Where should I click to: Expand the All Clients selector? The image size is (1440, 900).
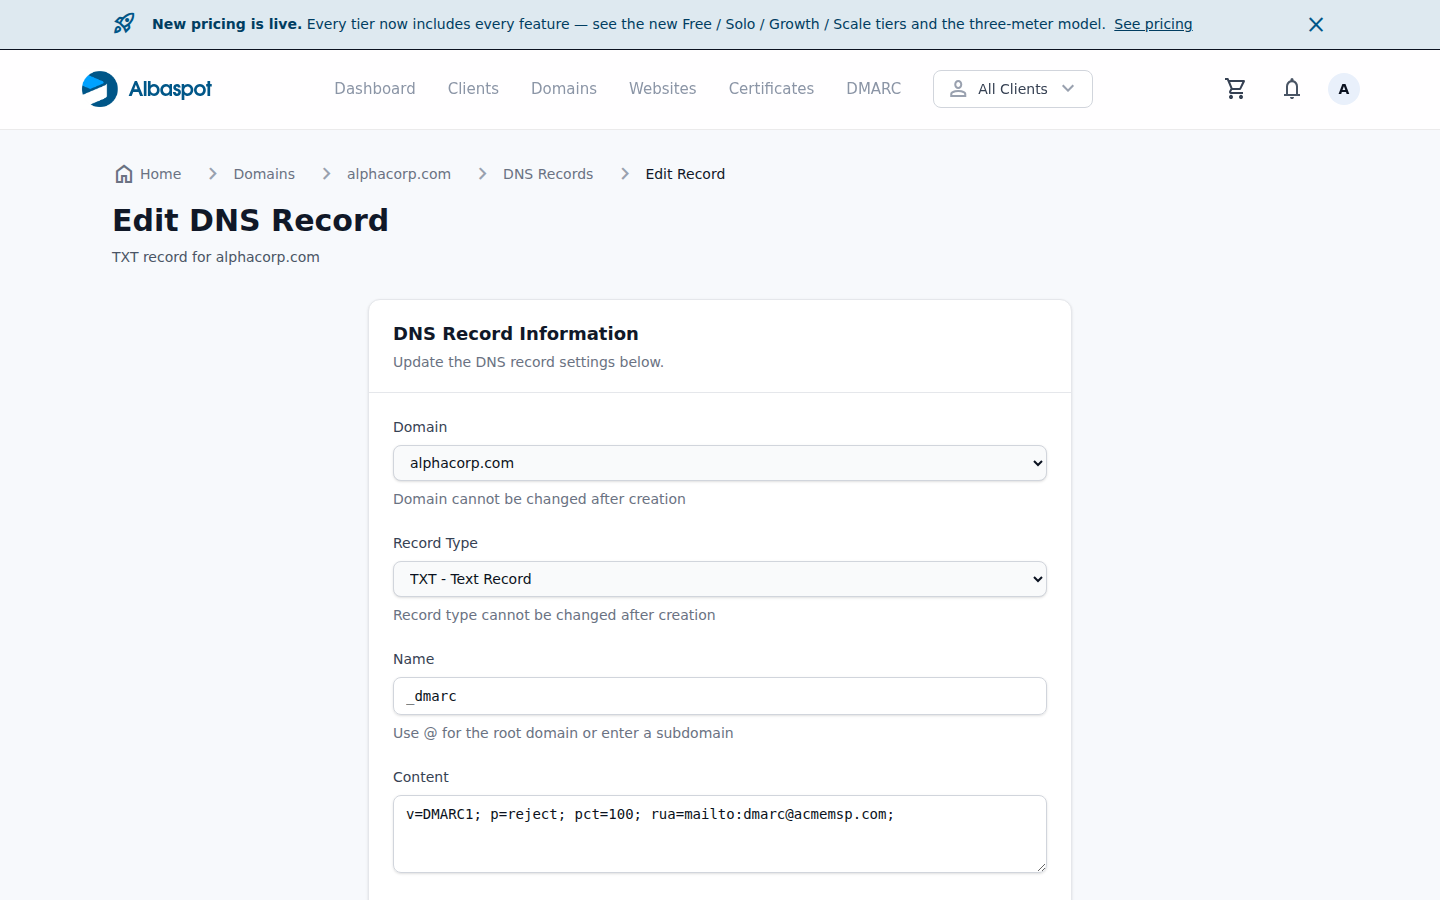coord(1012,89)
